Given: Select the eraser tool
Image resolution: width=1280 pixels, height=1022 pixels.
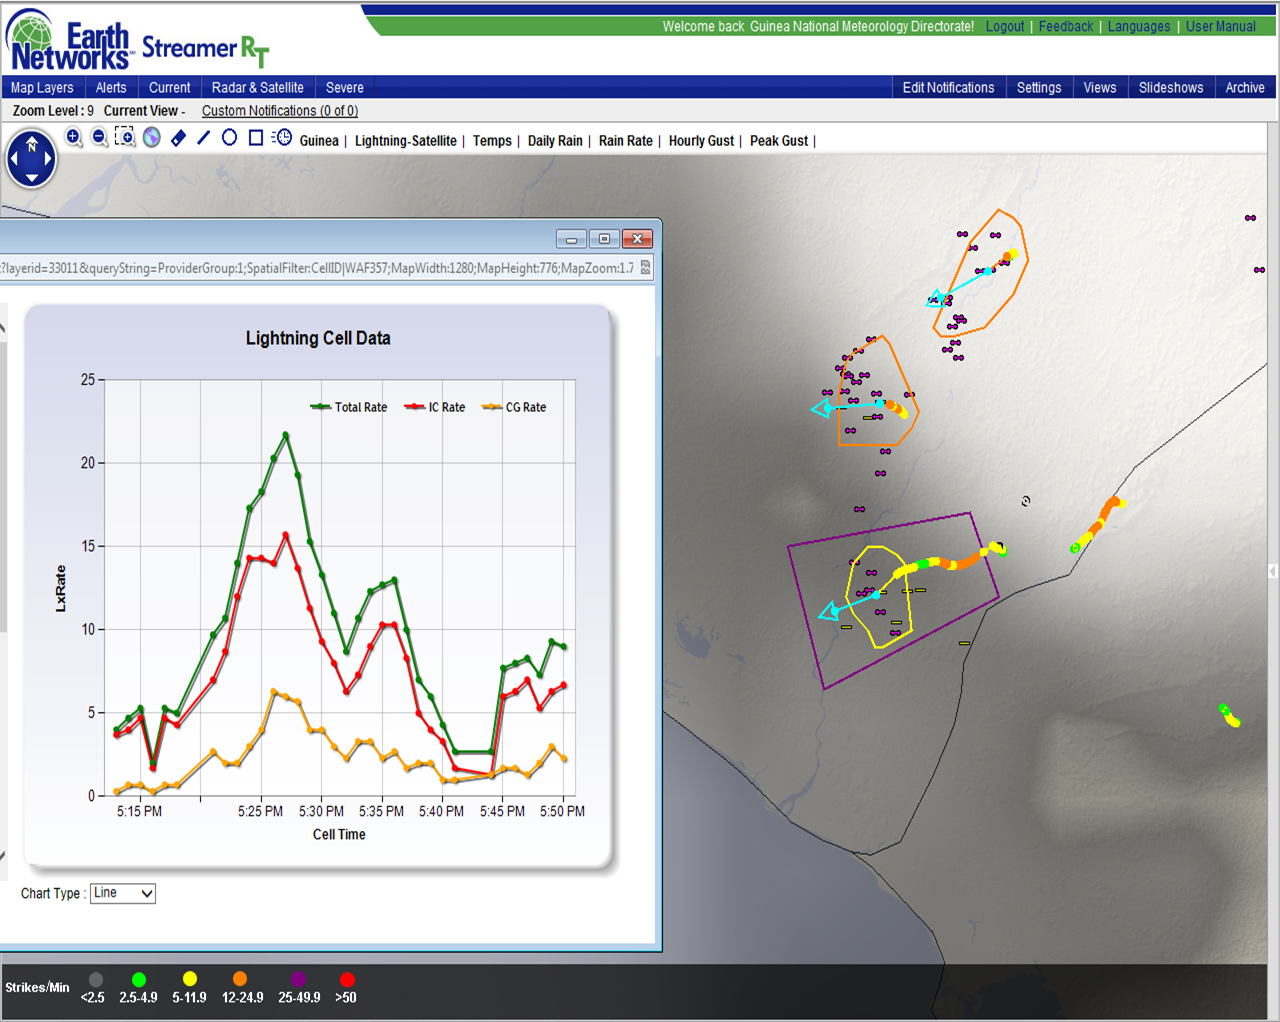Looking at the screenshot, I should (x=178, y=138).
